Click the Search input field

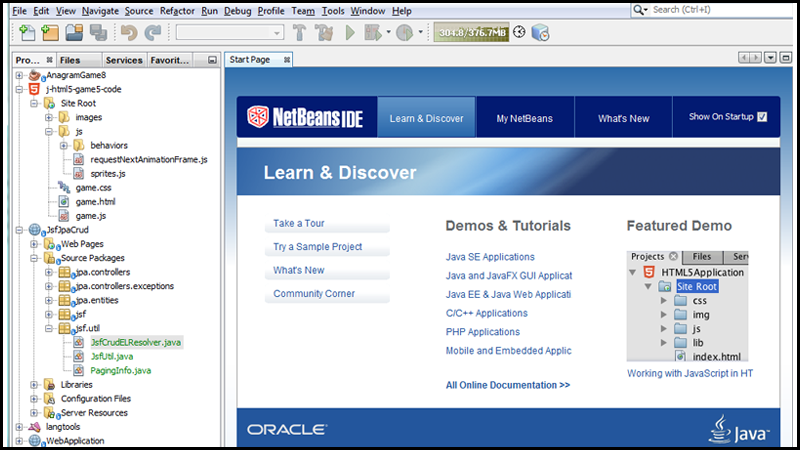pyautogui.click(x=720, y=10)
